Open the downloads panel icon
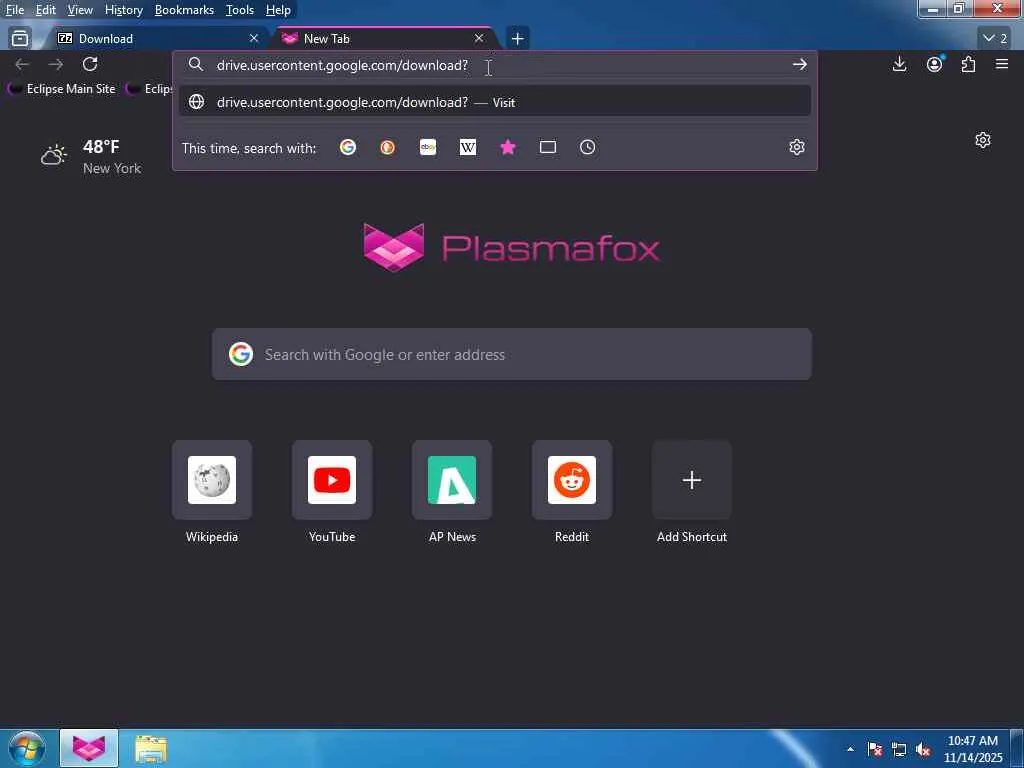This screenshot has width=1024, height=768. [899, 64]
